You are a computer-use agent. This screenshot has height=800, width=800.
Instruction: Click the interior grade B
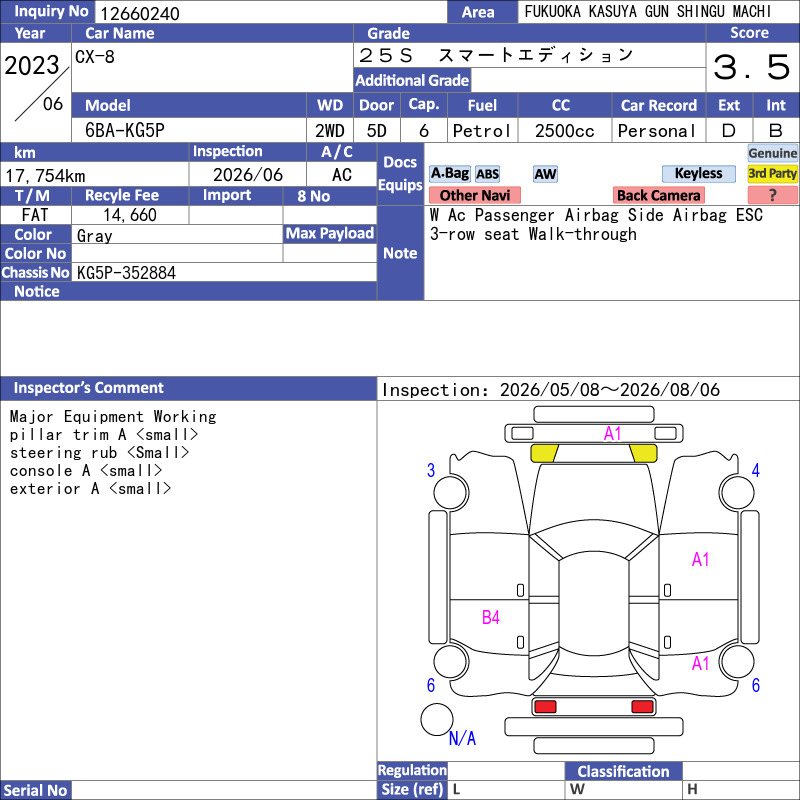pos(776,131)
